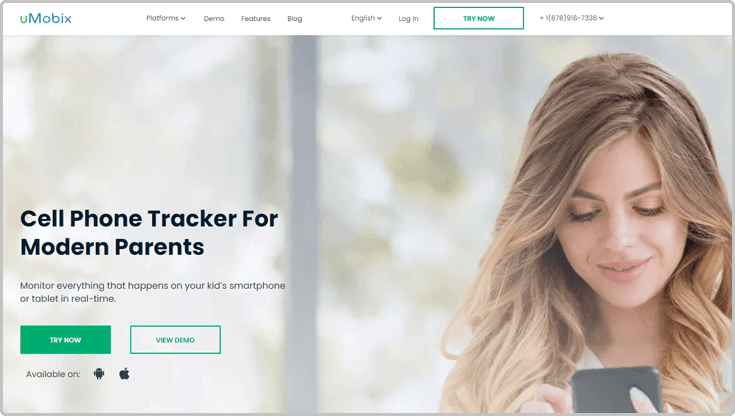Select Features in the top navigation

click(255, 19)
